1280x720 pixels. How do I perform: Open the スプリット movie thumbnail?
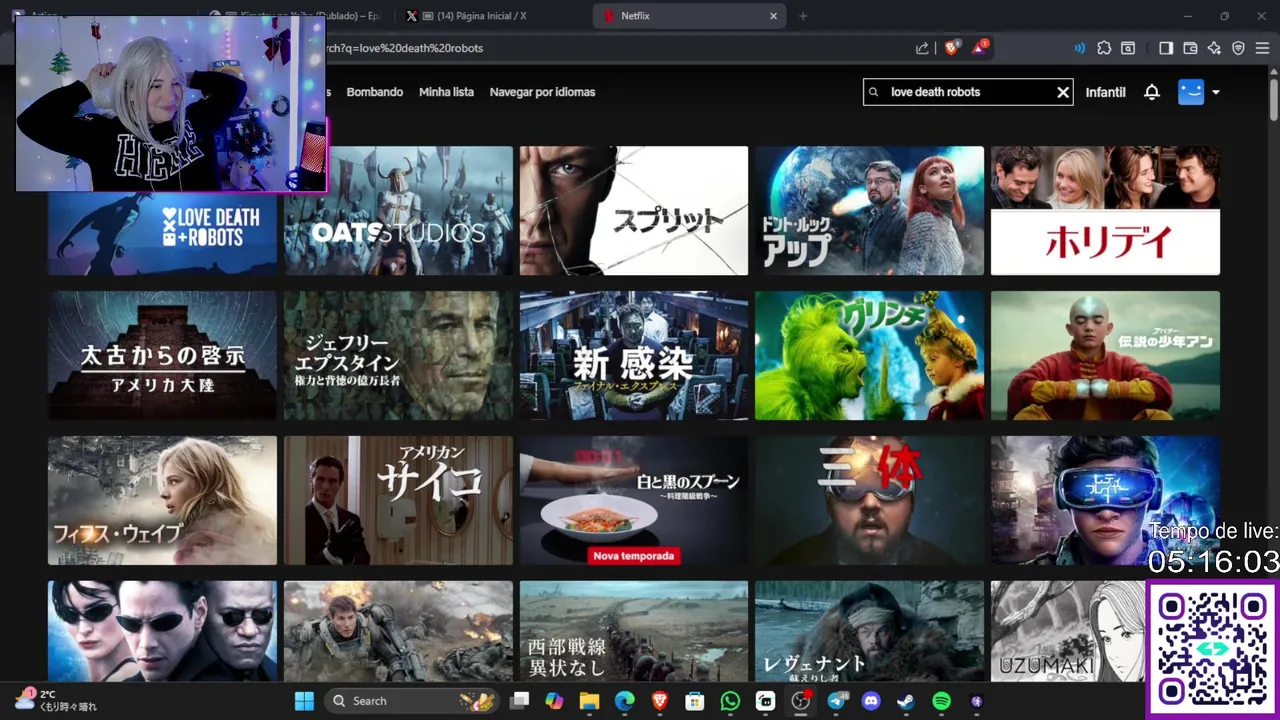[x=634, y=210]
